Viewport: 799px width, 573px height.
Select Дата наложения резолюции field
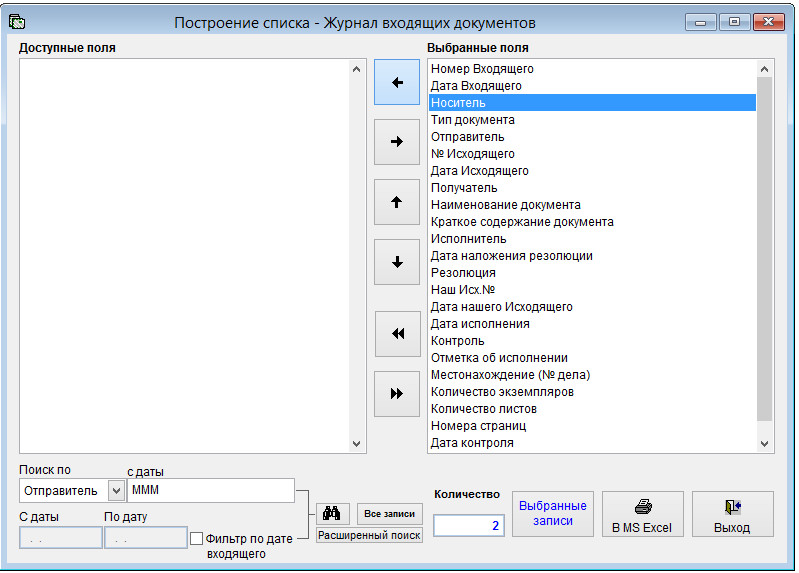(592, 255)
